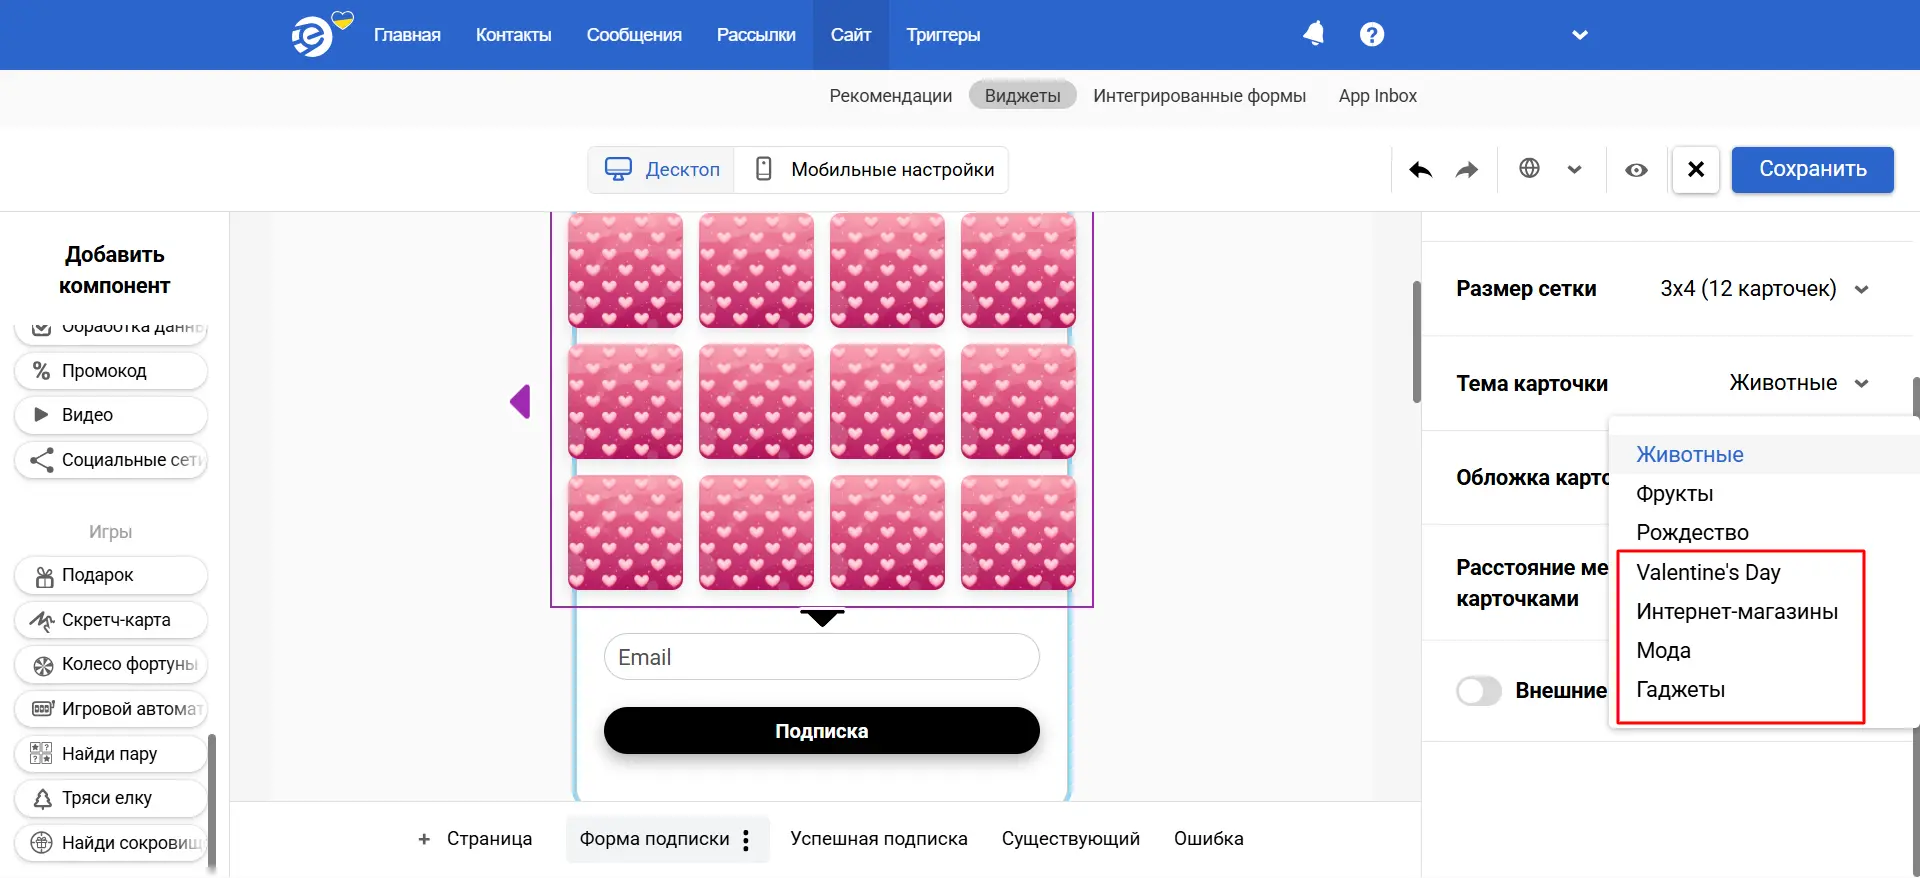Open the notifications bell
The image size is (1920, 878).
[x=1313, y=34]
